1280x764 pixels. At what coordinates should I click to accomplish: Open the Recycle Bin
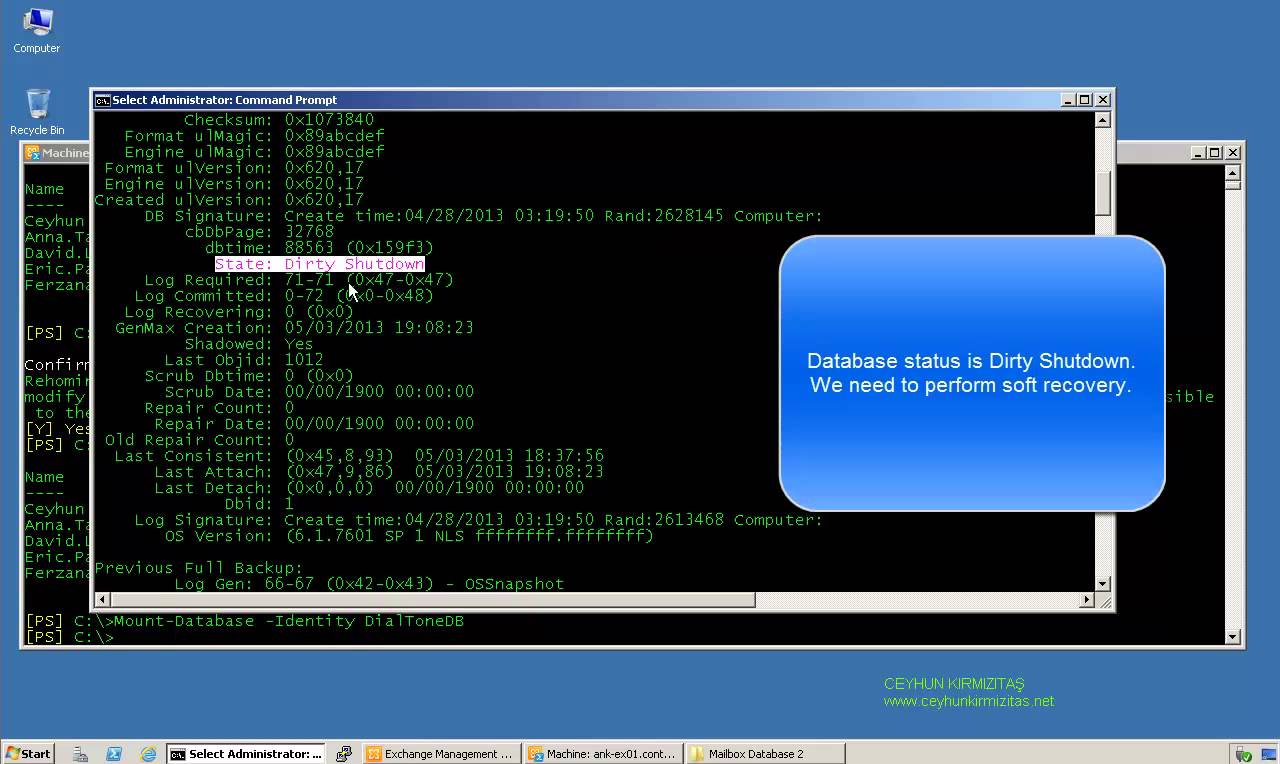[36, 102]
